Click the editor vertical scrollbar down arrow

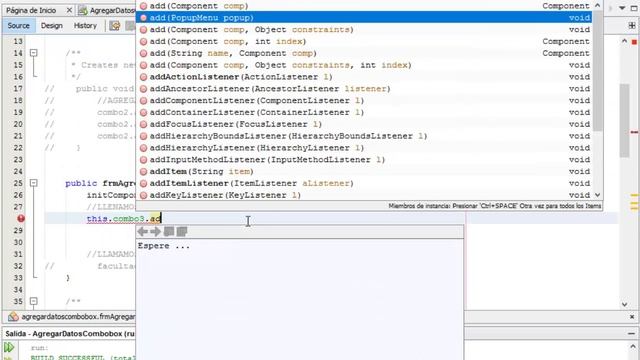pyautogui.click(x=624, y=304)
